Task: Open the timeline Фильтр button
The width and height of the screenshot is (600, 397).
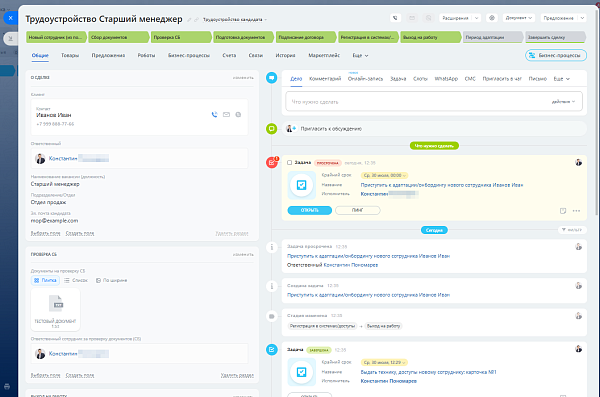Action: (x=572, y=230)
